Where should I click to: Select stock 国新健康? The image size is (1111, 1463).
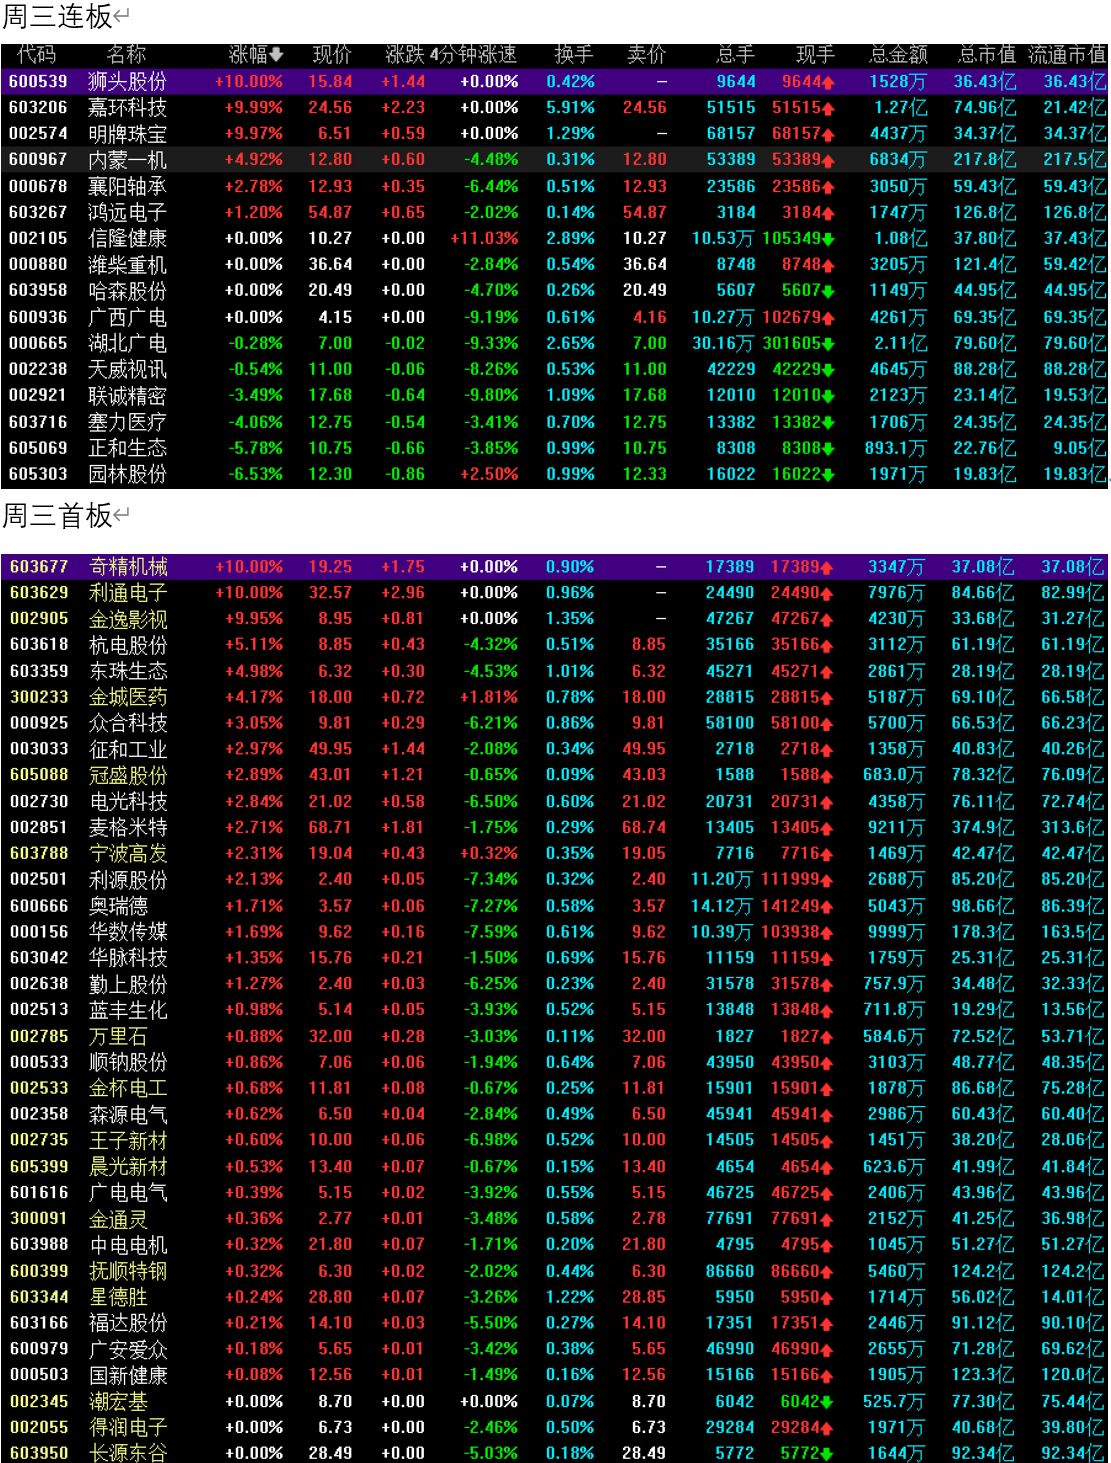(128, 1375)
